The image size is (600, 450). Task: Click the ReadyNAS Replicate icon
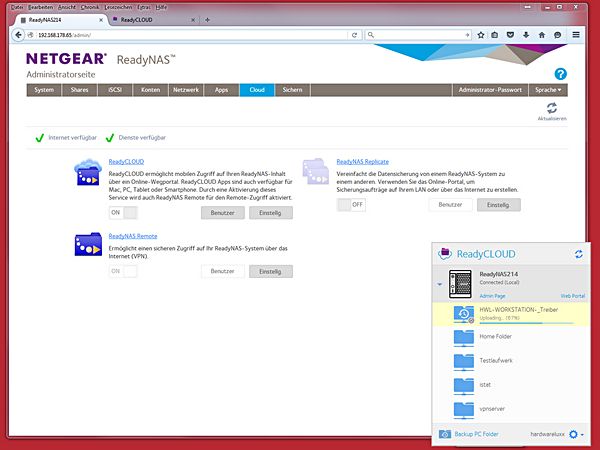pyautogui.click(x=316, y=171)
